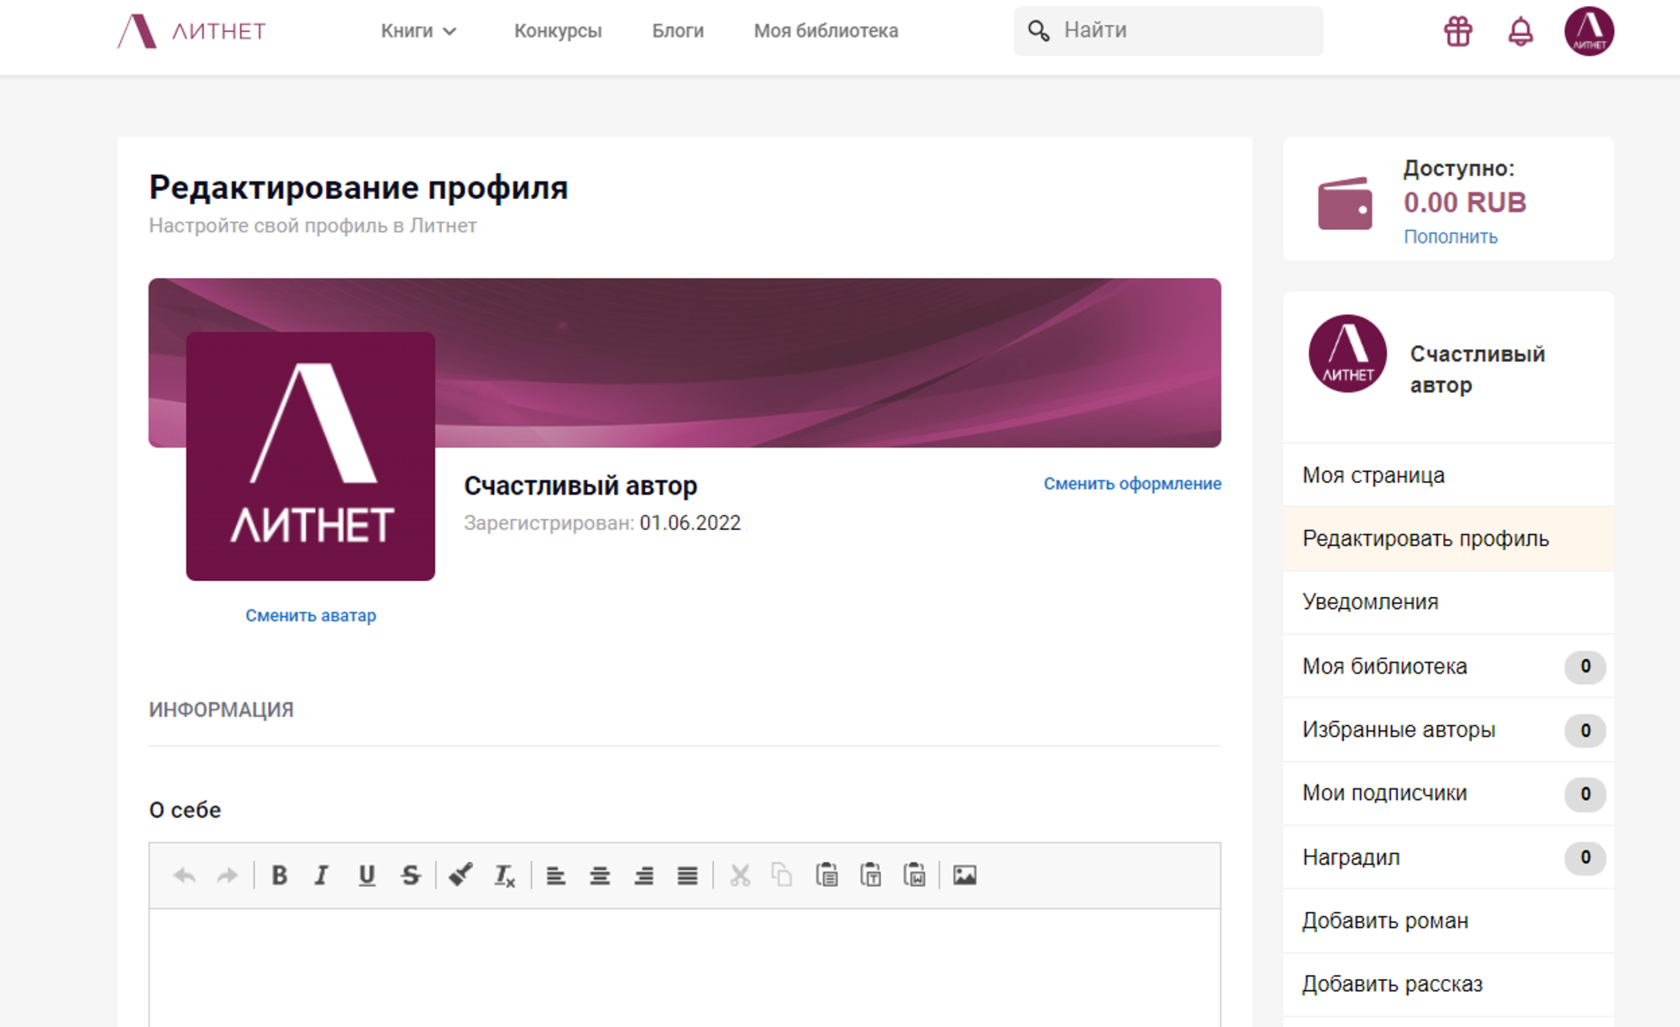The image size is (1680, 1027).
Task: Redo edit in editor toolbar
Action: tap(228, 876)
